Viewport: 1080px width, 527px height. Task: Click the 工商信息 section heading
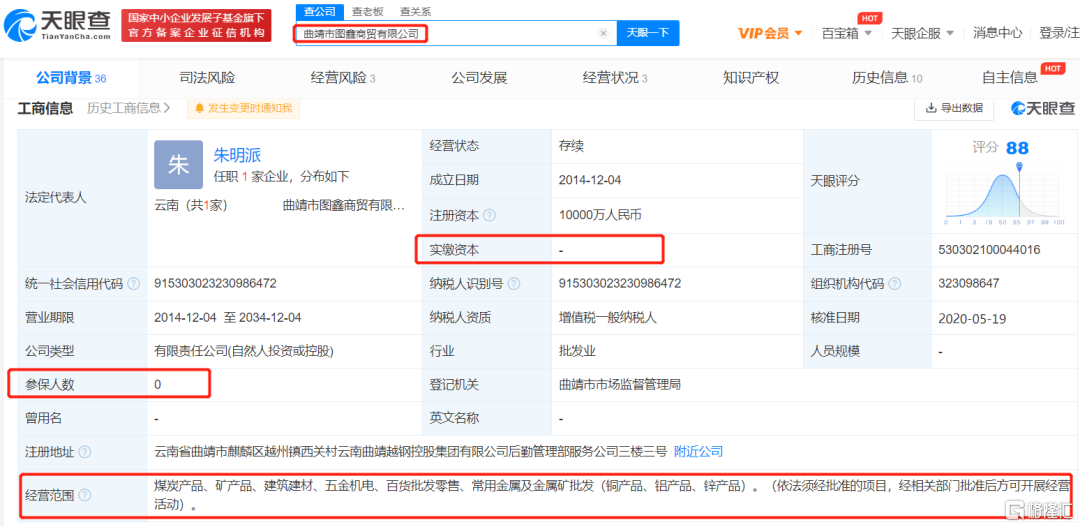pos(45,108)
